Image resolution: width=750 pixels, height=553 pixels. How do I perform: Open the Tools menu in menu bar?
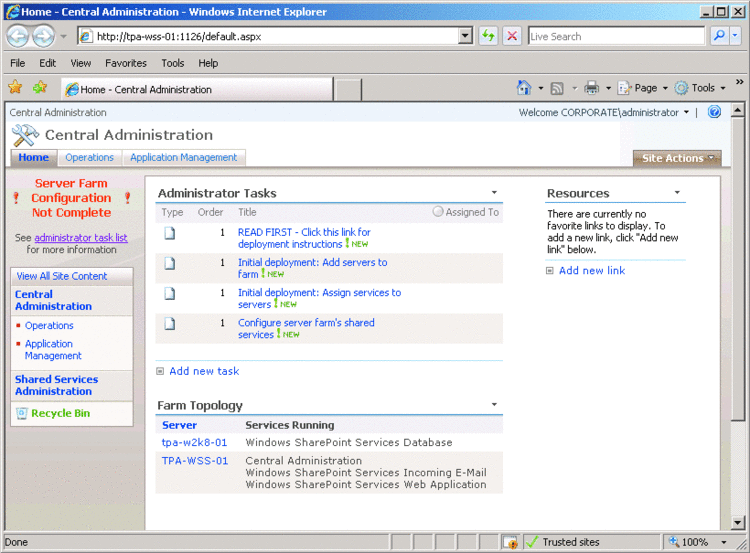tap(173, 63)
